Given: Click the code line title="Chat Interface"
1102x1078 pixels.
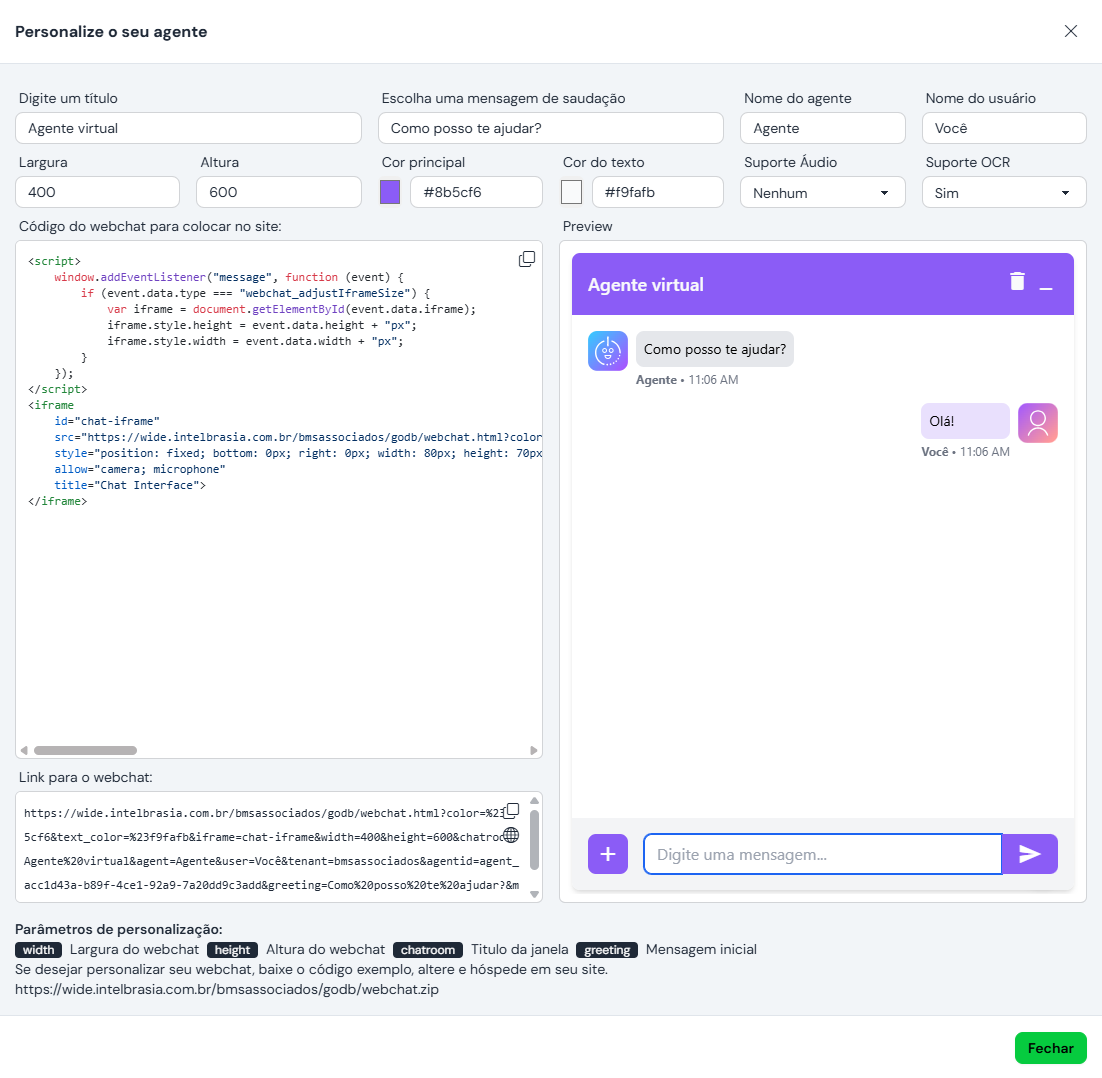Looking at the screenshot, I should 130,485.
